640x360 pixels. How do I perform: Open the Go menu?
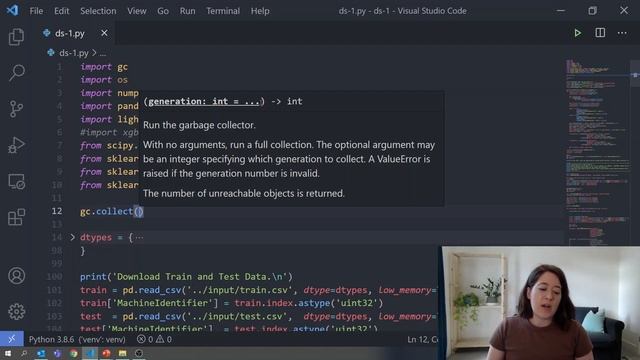163,11
